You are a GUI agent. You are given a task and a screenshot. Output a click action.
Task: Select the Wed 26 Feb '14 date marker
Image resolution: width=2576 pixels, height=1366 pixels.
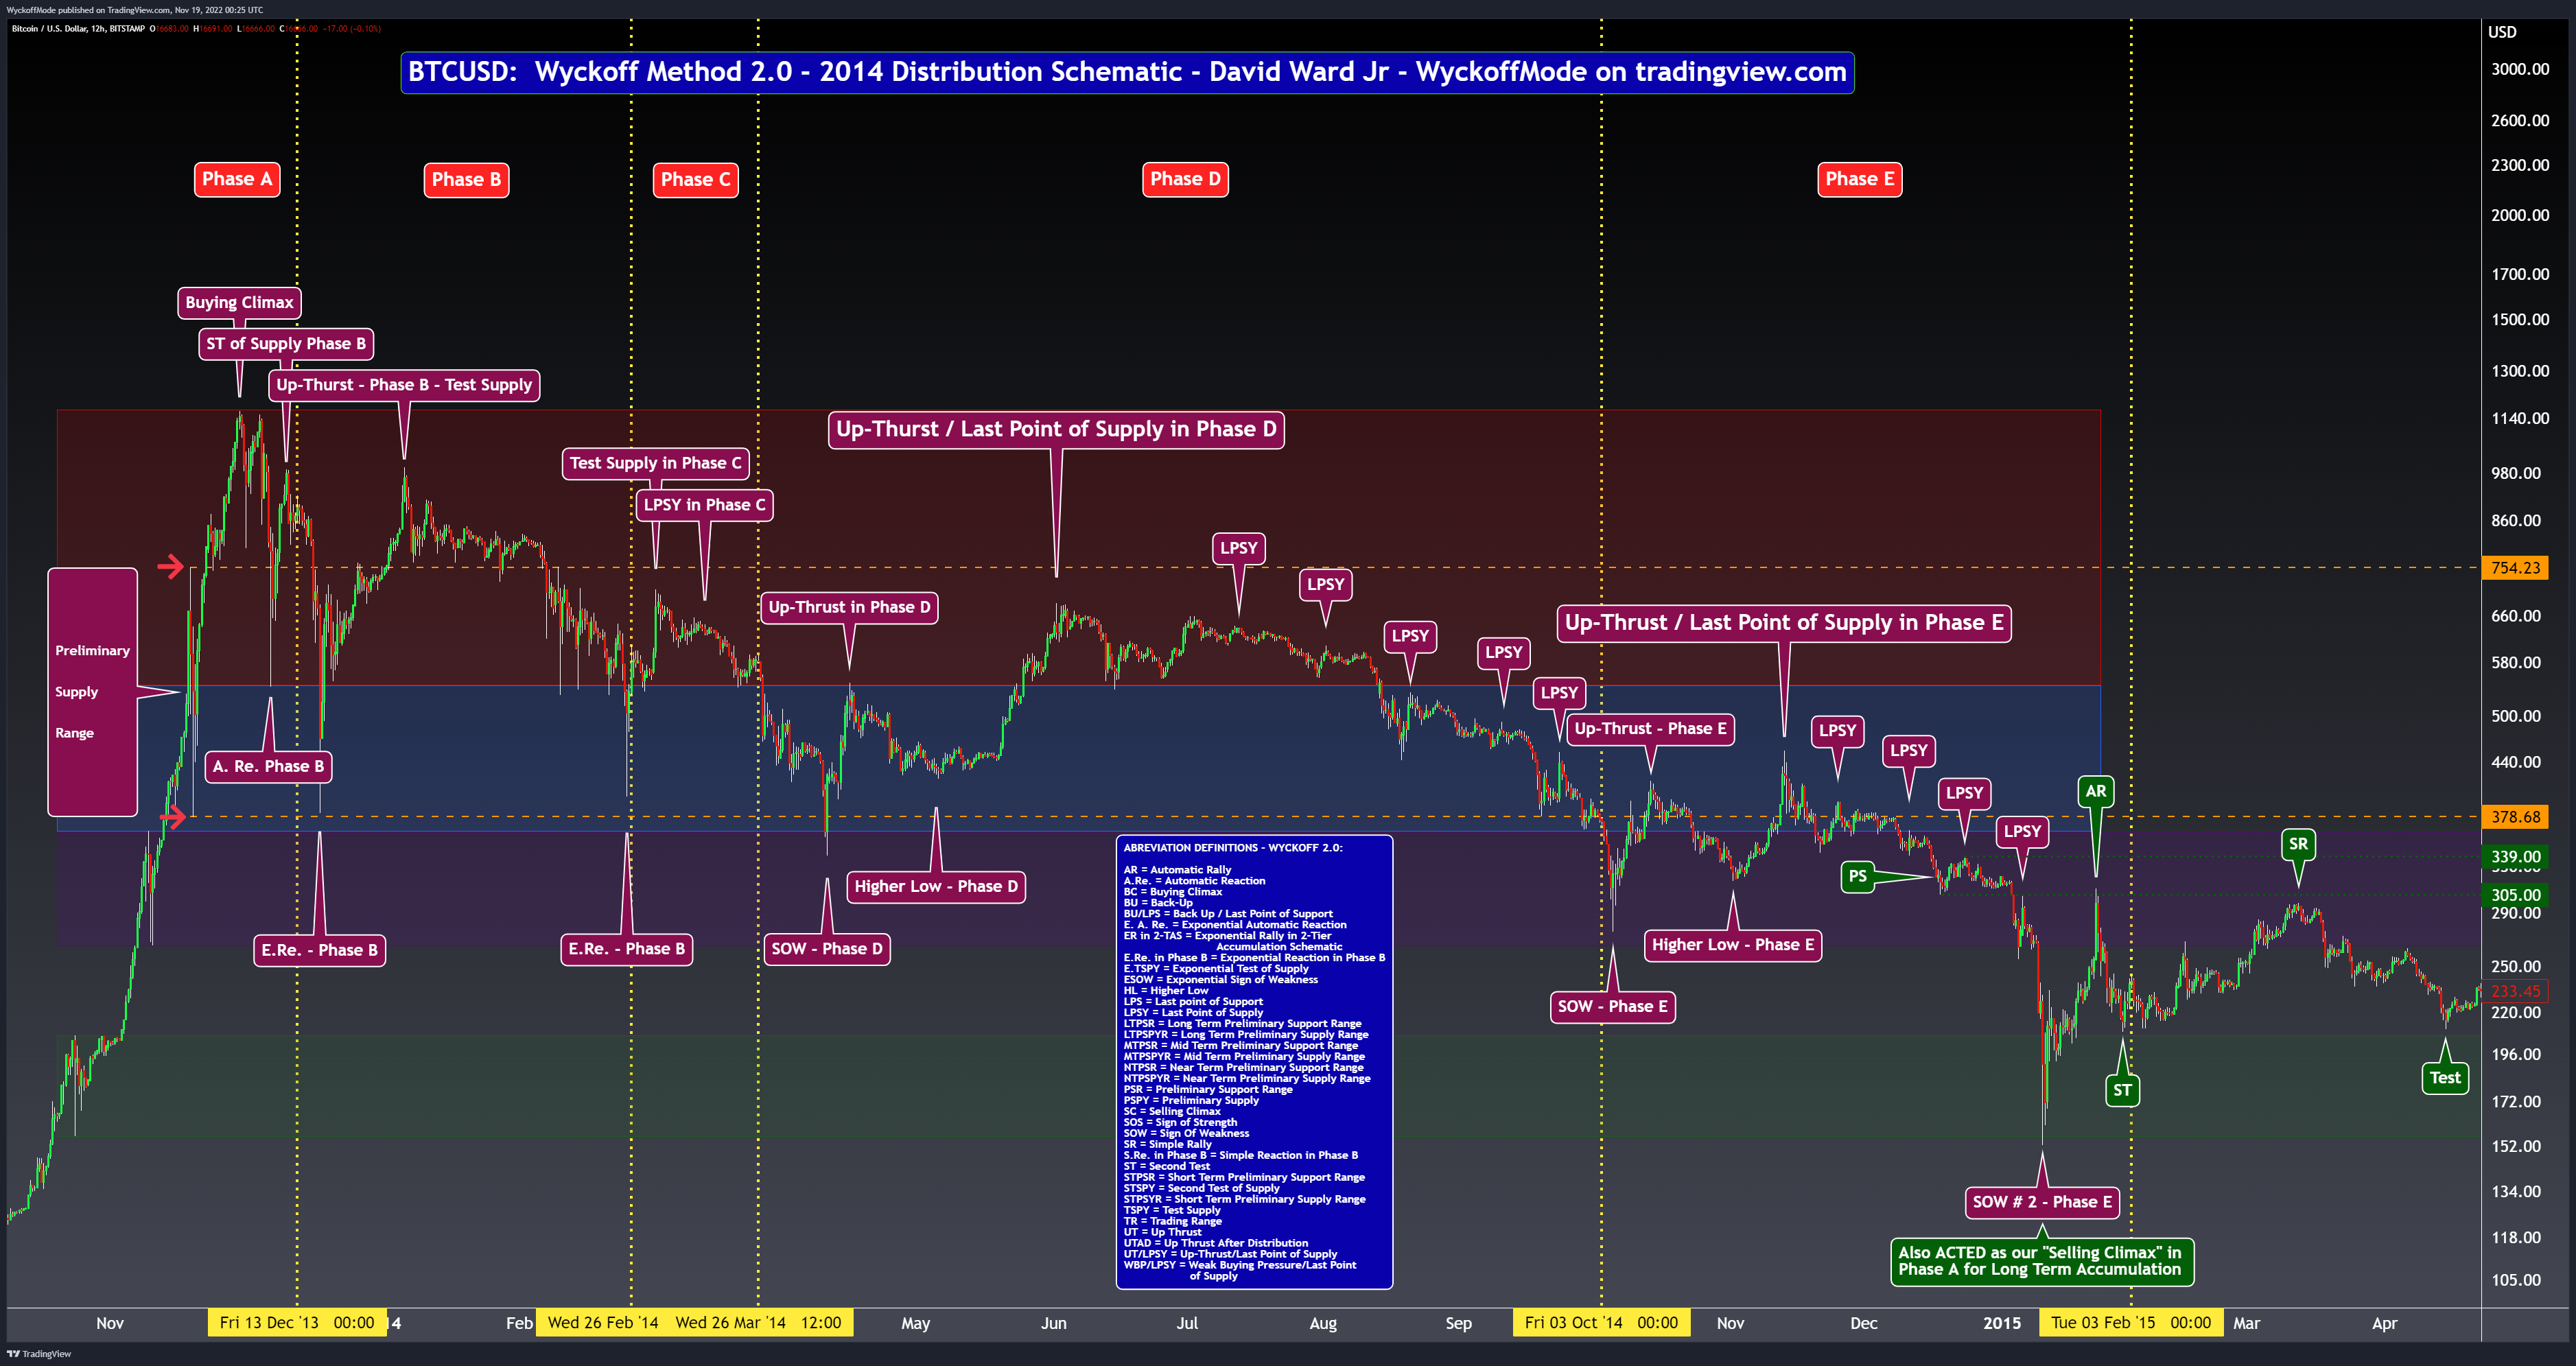tap(603, 1323)
